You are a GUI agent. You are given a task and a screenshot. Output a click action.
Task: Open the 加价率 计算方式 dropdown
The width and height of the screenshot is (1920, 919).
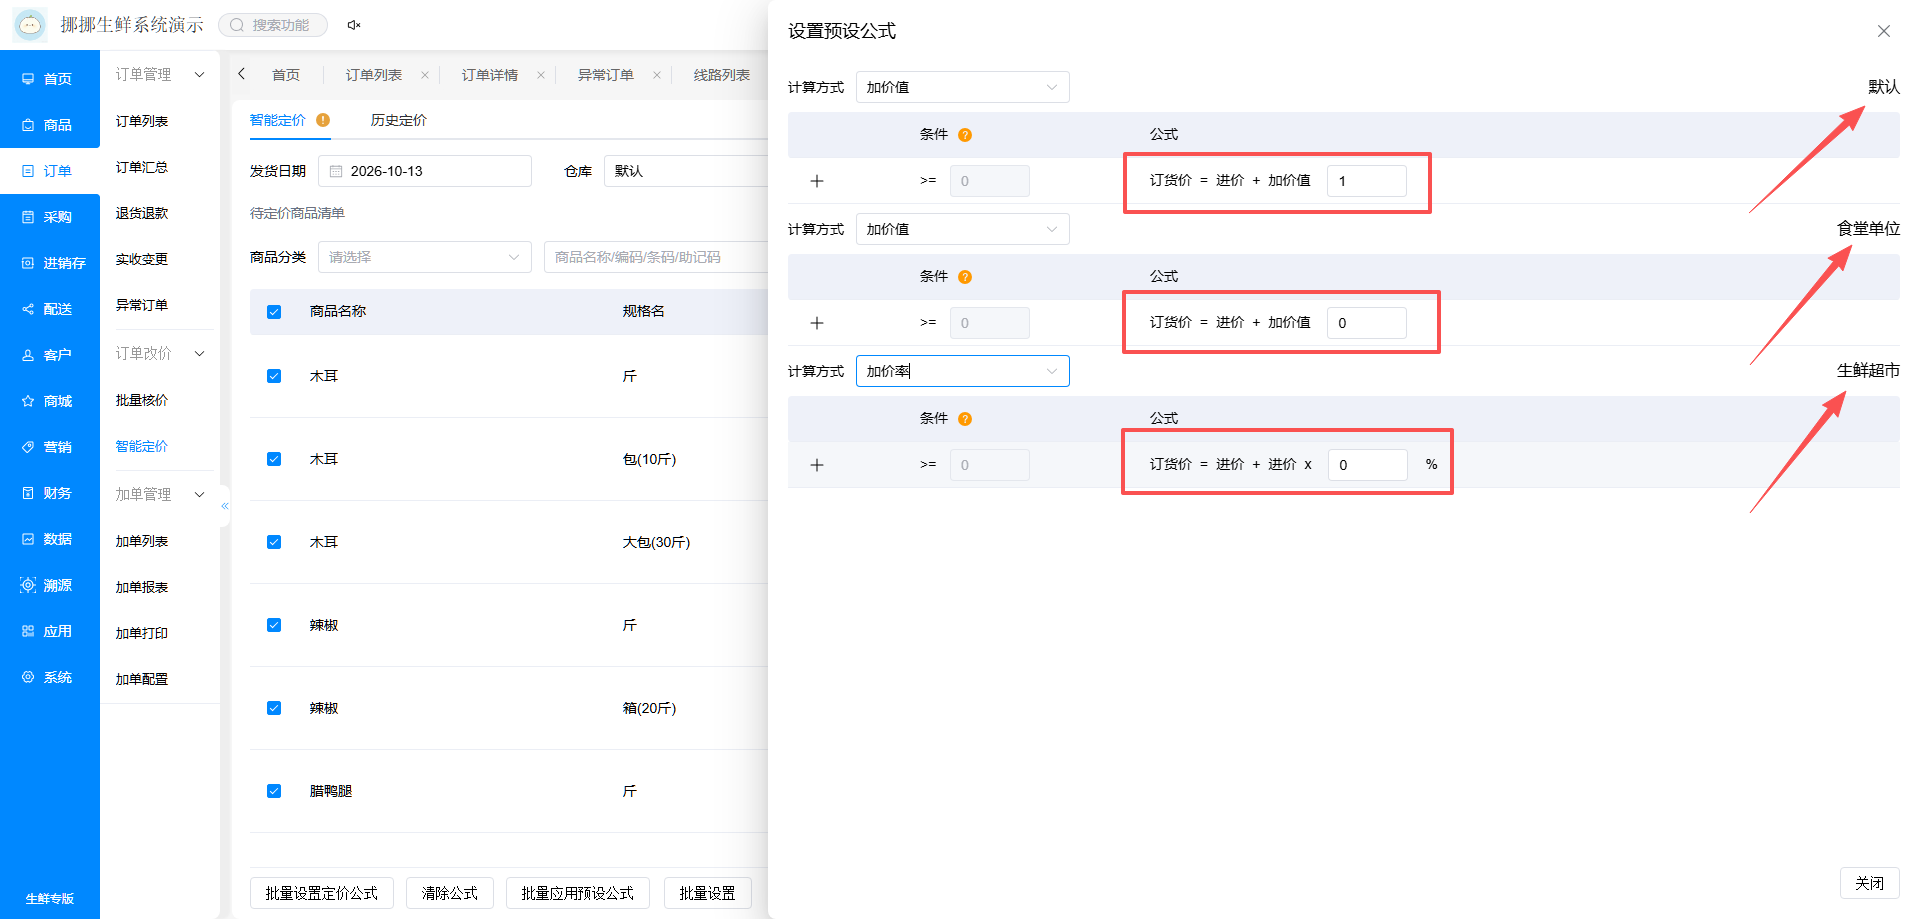(x=962, y=371)
